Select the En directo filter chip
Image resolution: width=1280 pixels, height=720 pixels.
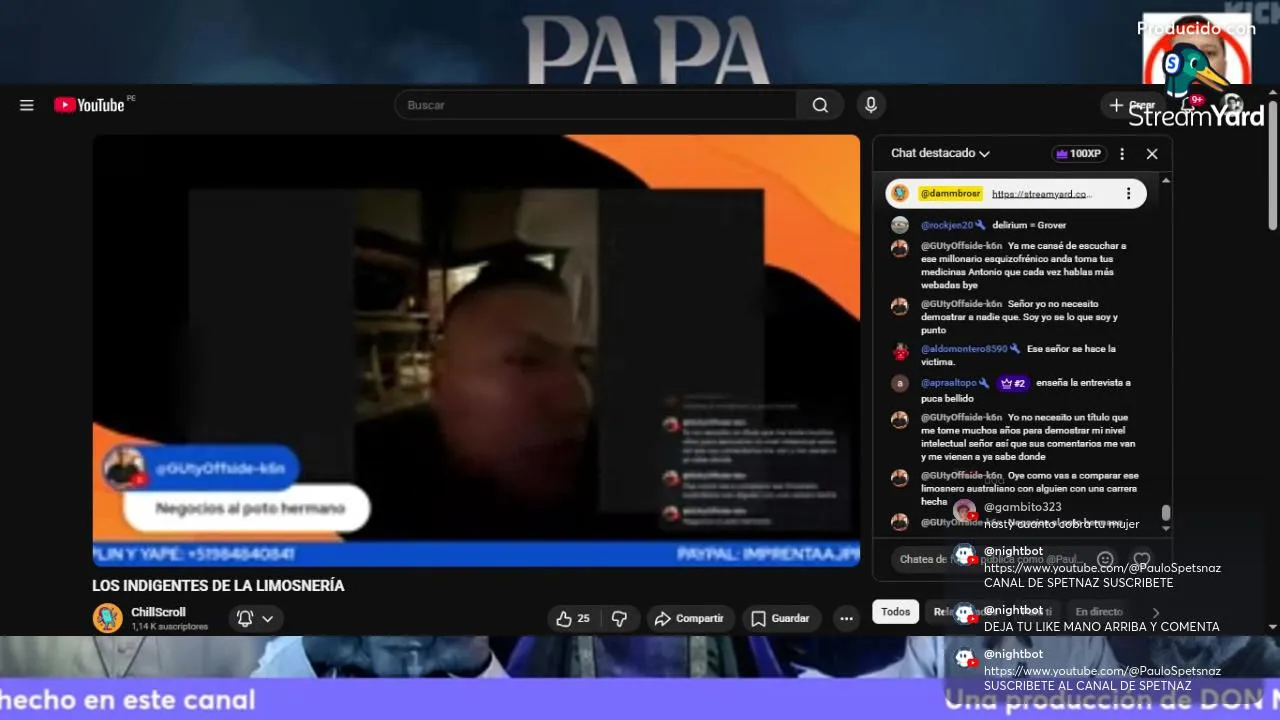pos(1099,612)
